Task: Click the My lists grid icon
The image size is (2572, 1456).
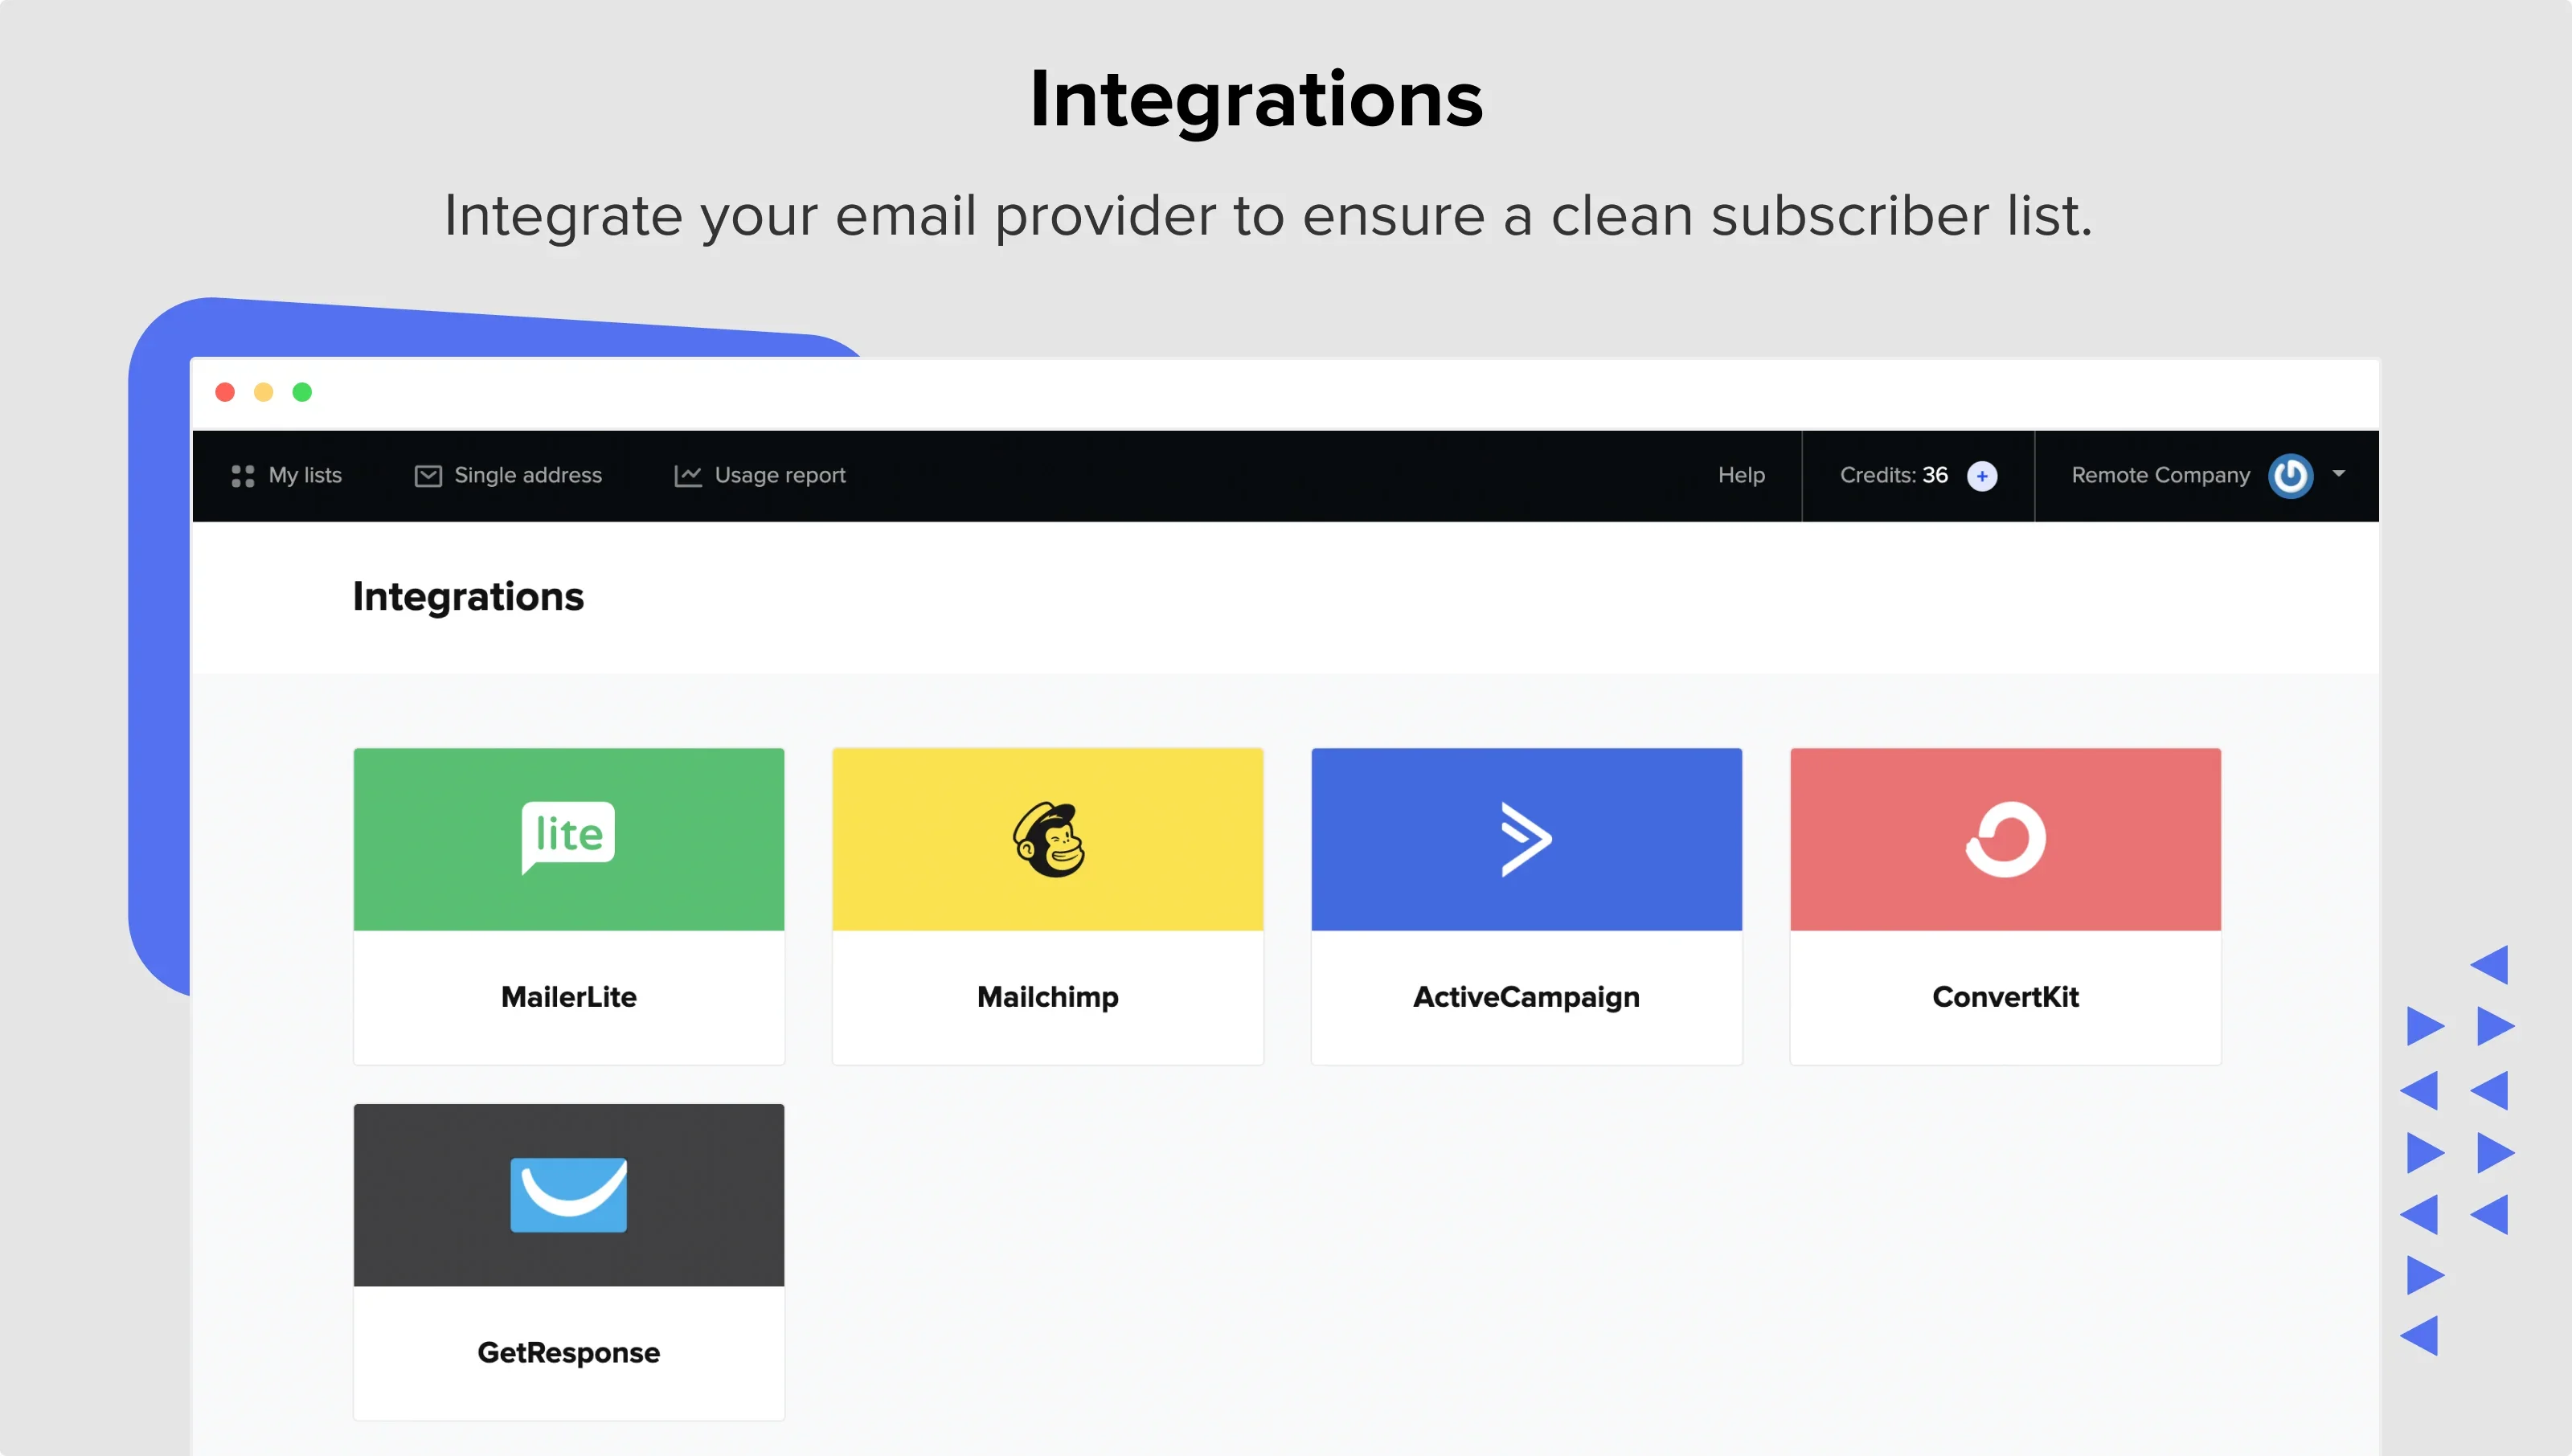Action: point(242,476)
